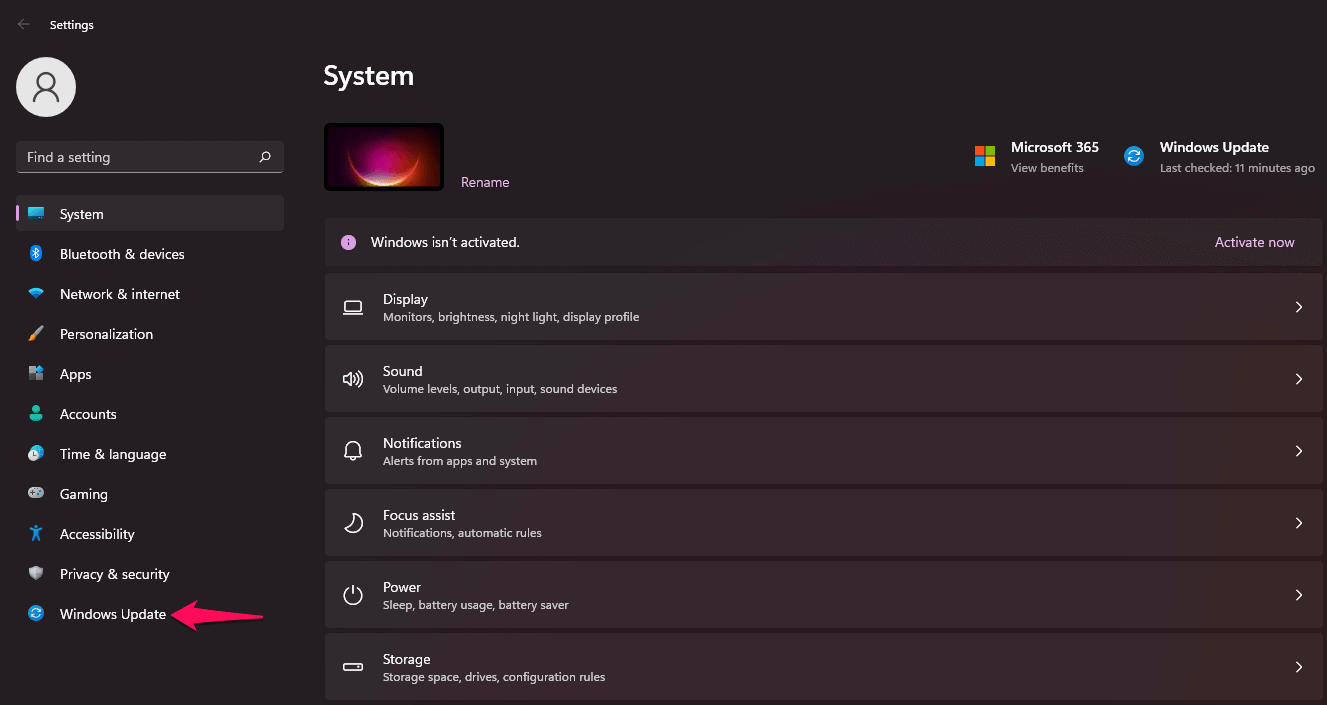Image resolution: width=1327 pixels, height=705 pixels.
Task: Click the back arrow in title bar
Action: click(x=24, y=25)
